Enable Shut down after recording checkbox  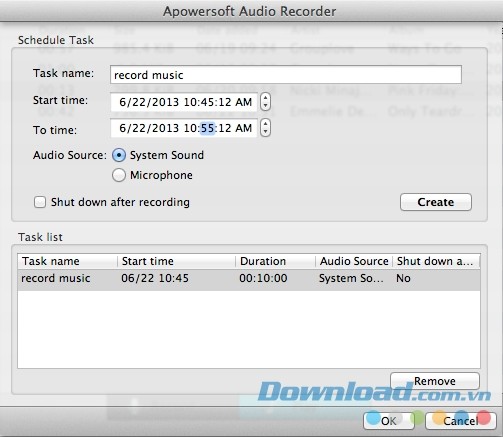pos(40,202)
